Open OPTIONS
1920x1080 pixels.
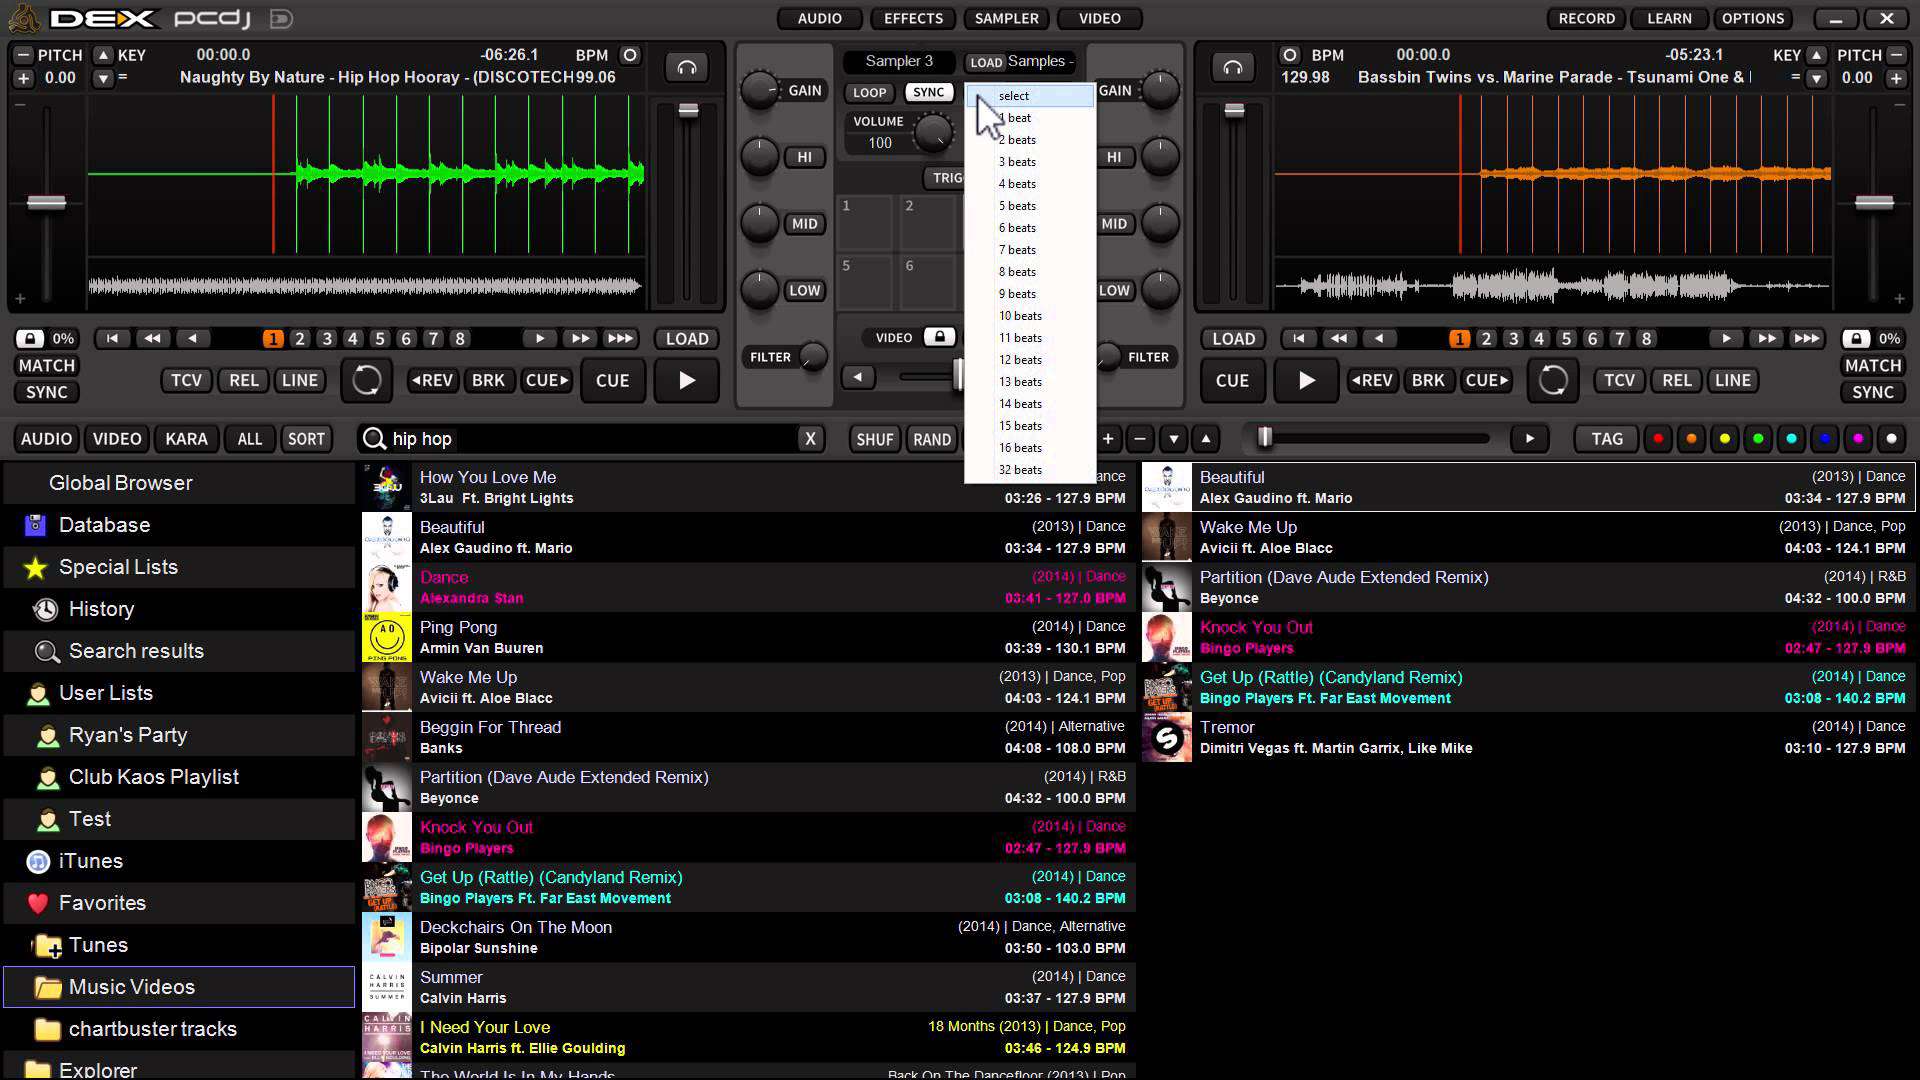tap(1753, 18)
